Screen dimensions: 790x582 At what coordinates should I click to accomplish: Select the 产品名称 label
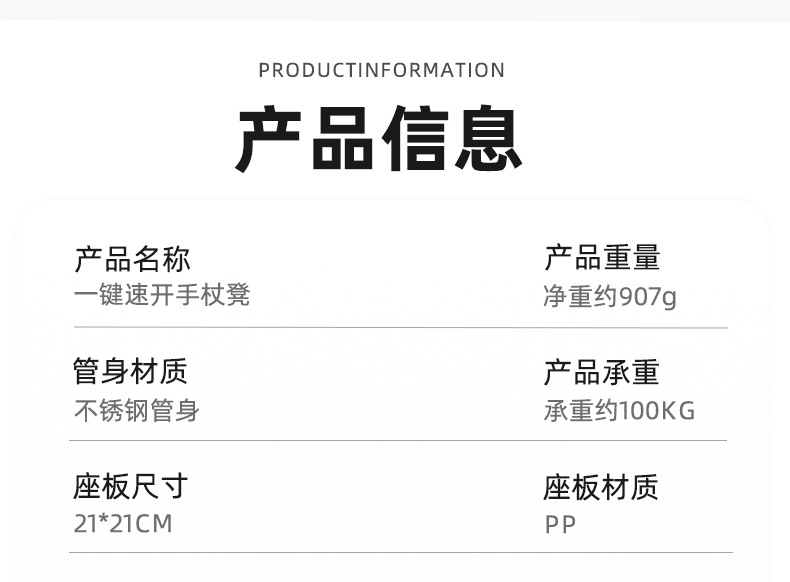click(132, 259)
